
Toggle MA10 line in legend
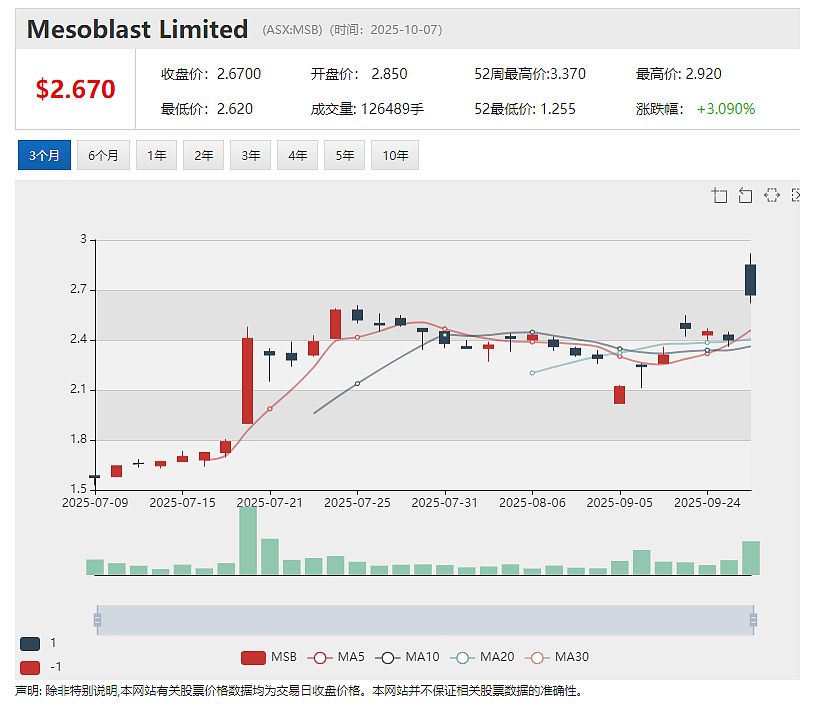[x=407, y=658]
